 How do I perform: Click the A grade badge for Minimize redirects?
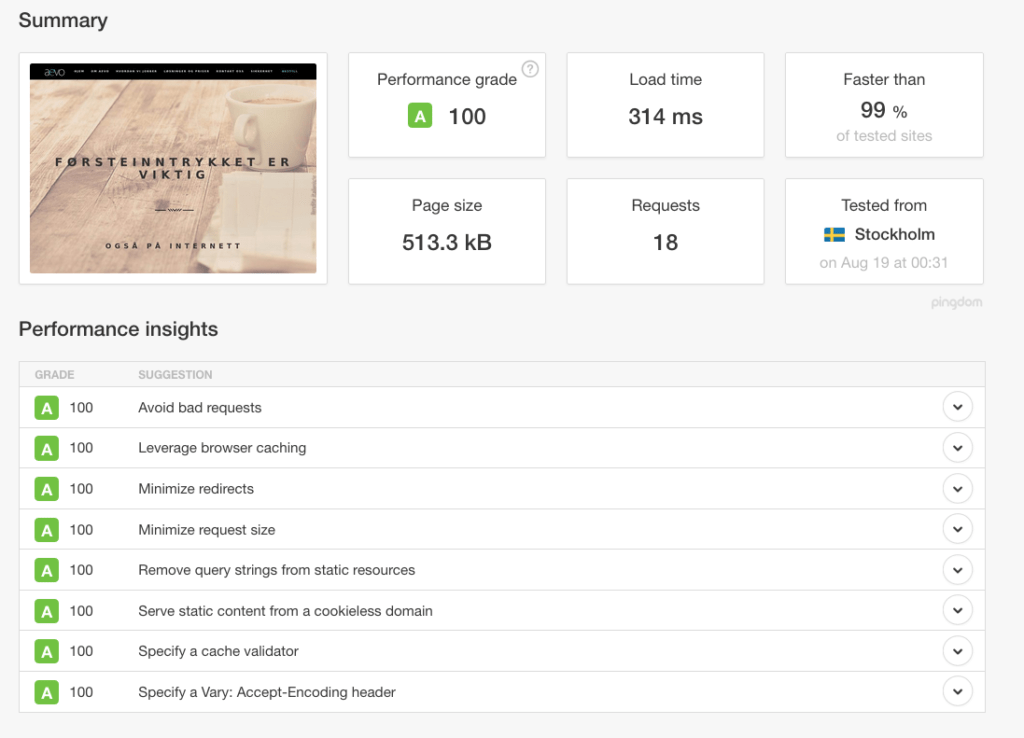(46, 489)
